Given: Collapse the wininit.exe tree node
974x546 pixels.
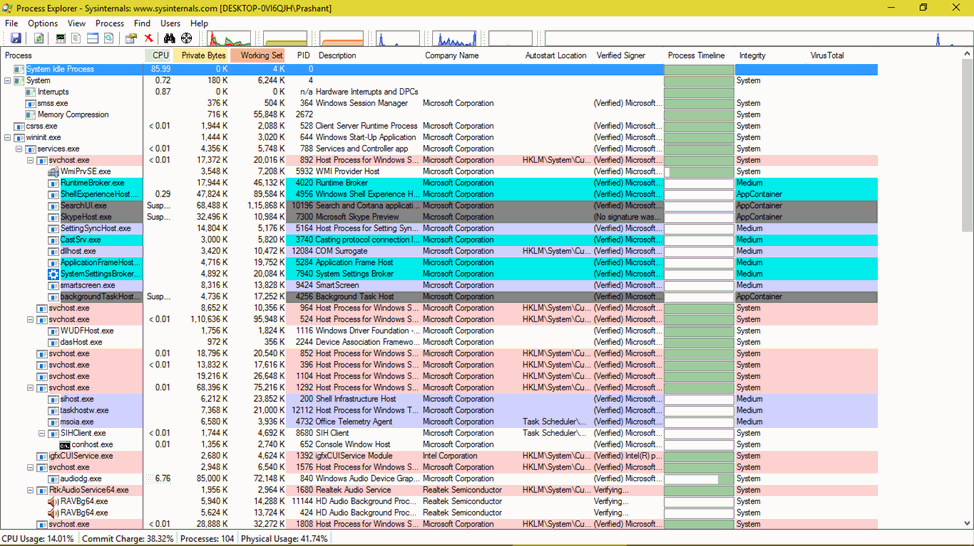Looking at the screenshot, I should [8, 138].
